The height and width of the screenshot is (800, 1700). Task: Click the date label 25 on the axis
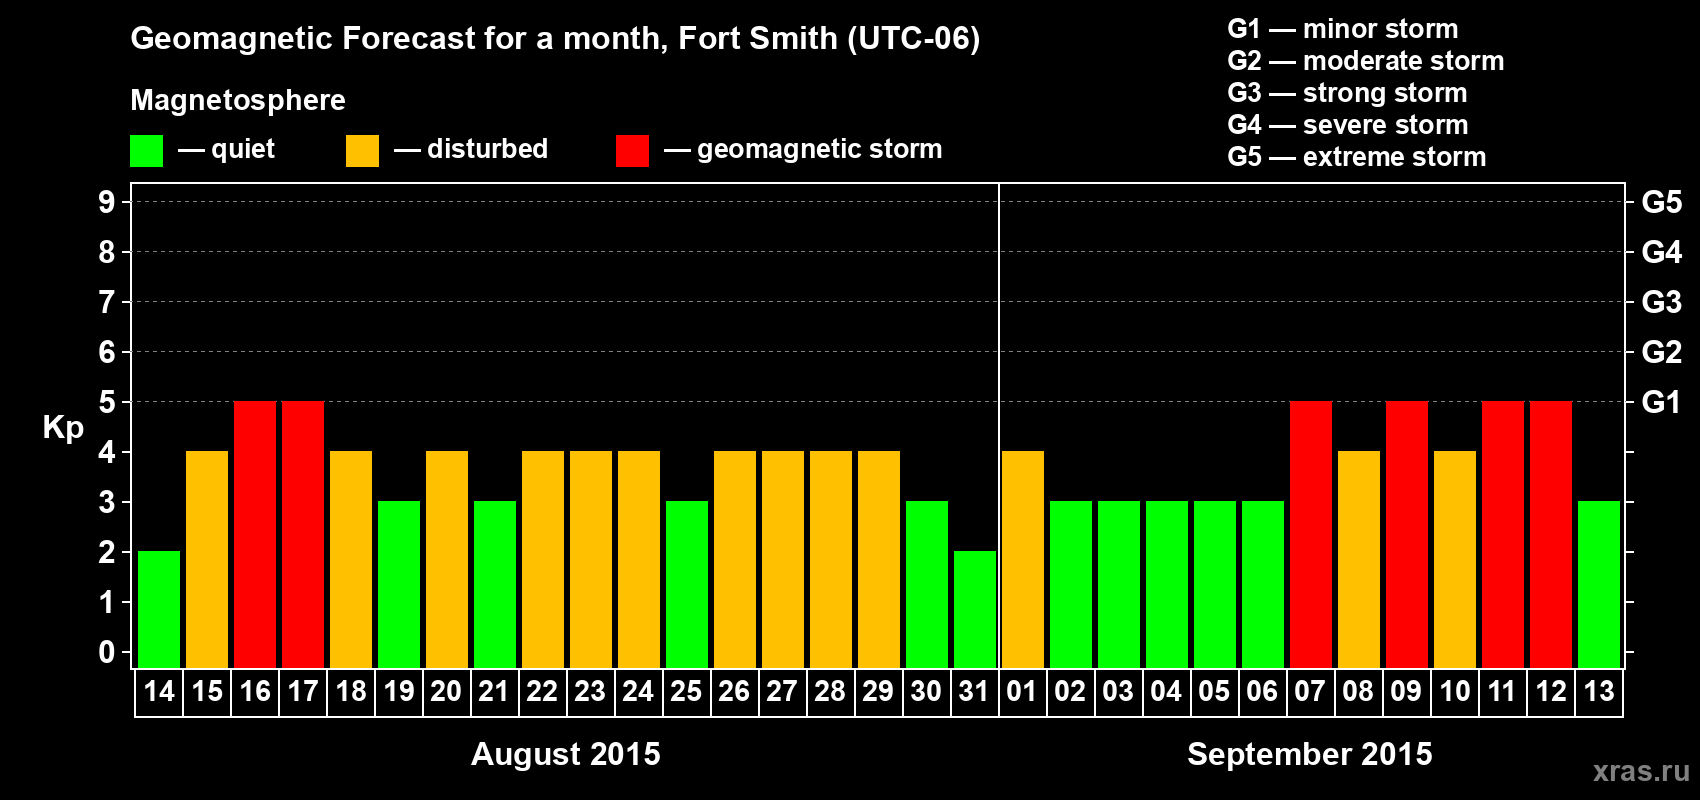point(687,692)
